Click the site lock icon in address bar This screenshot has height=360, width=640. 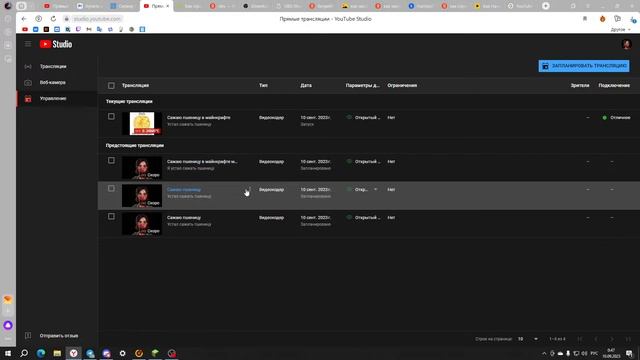66,19
